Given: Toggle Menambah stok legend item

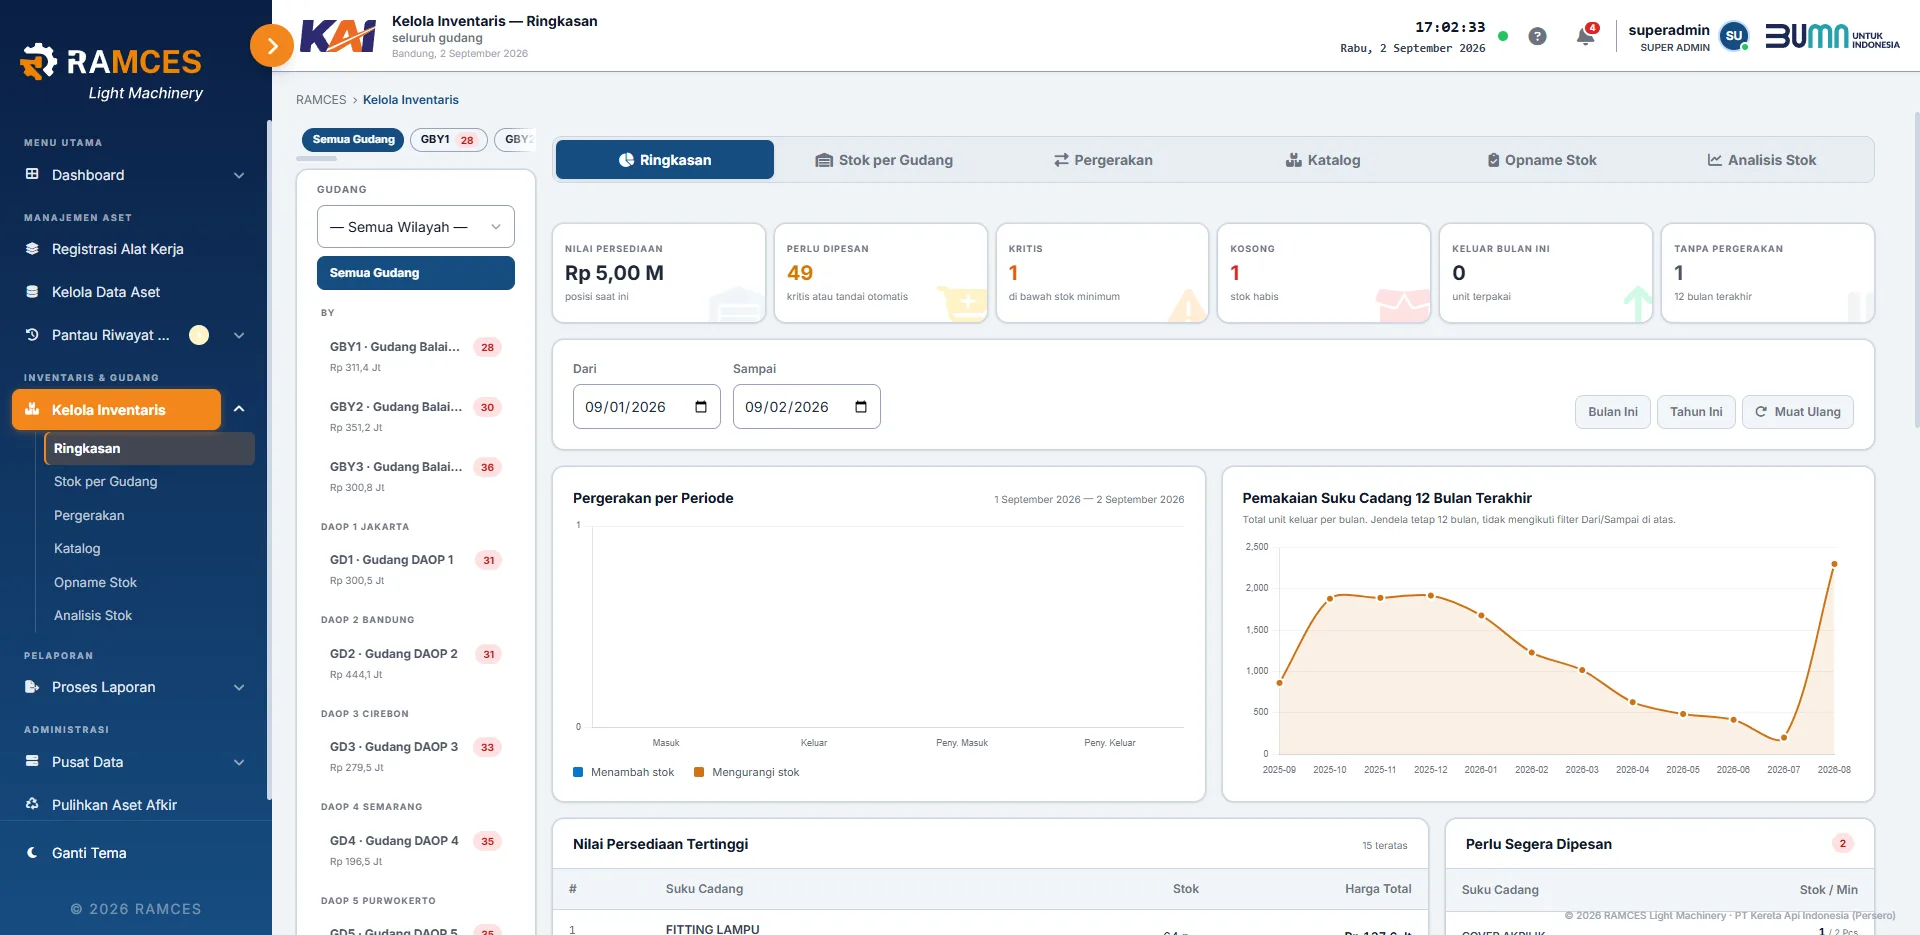Looking at the screenshot, I should coord(624,772).
